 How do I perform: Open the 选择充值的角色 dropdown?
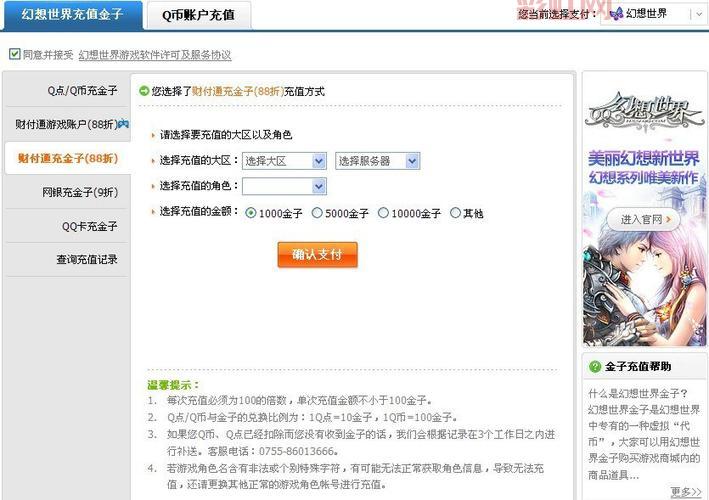coord(284,186)
